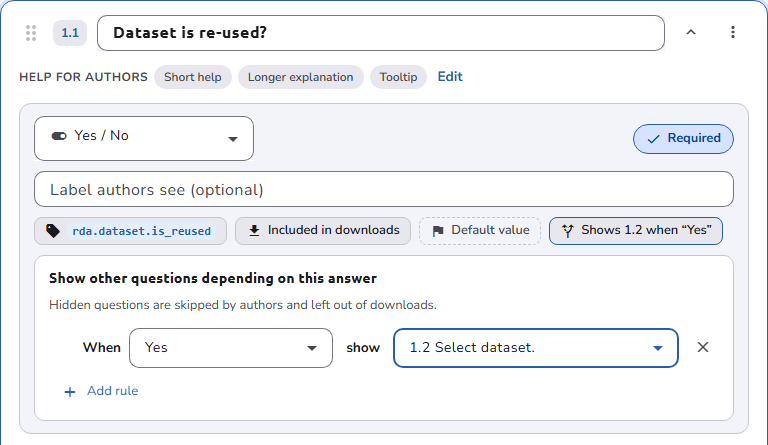Open the "1.2 Select dataset." target dropdown
The image size is (768, 445).
click(536, 348)
